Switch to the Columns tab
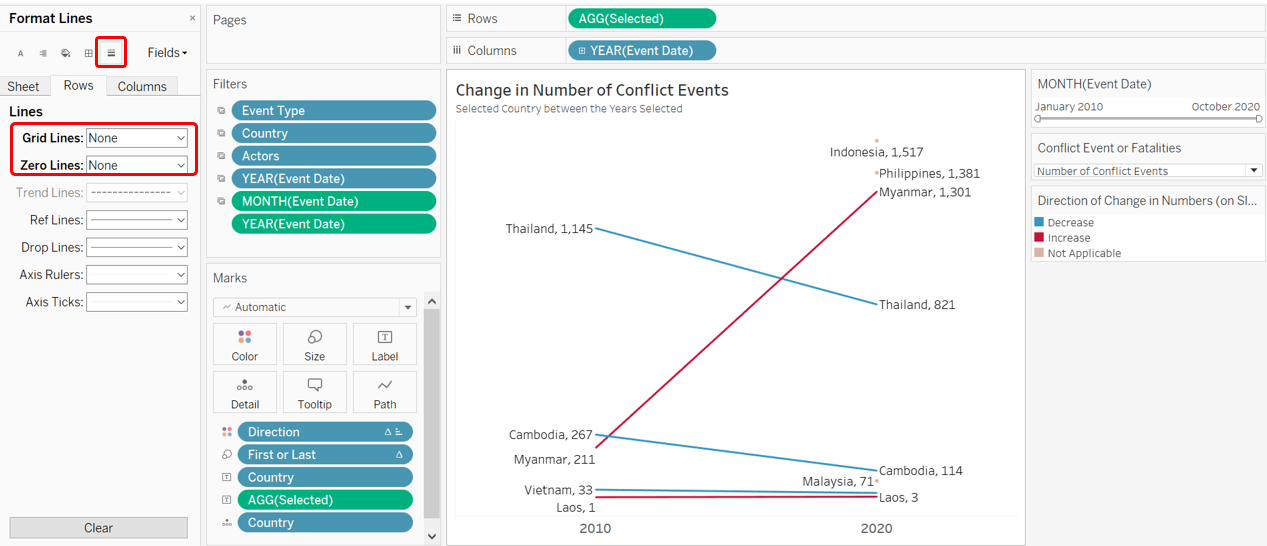Image resolution: width=1267 pixels, height=546 pixels. pyautogui.click(x=142, y=86)
